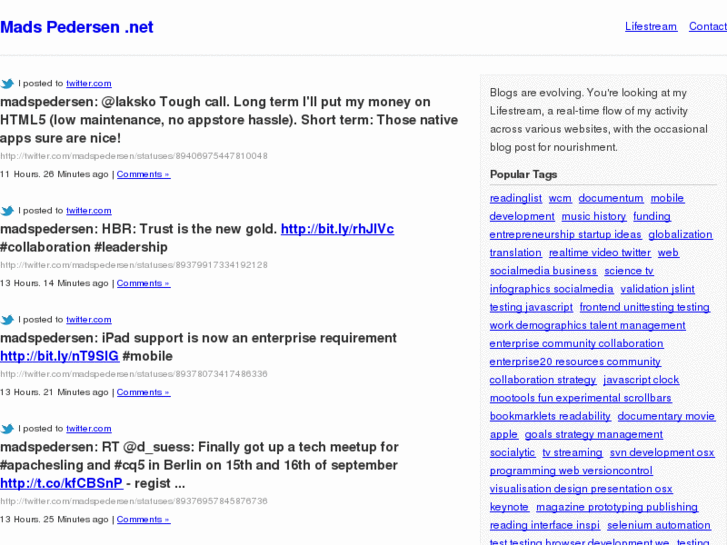View Comments on the 11 Hours, 26 Minutes ago post
This screenshot has width=727, height=545.
(143, 174)
